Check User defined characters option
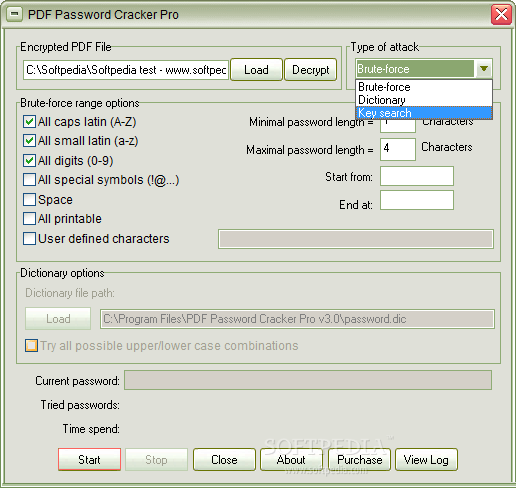This screenshot has width=516, height=488. point(29,239)
